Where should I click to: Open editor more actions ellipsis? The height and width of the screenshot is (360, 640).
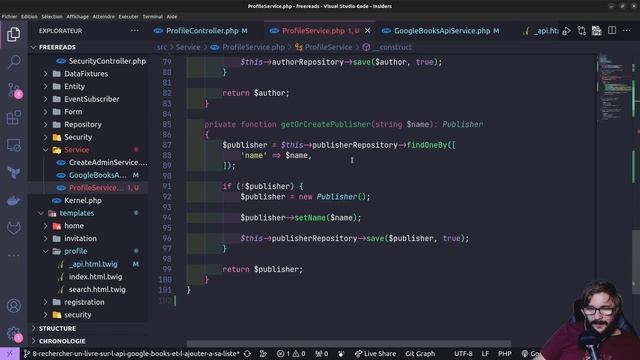point(627,31)
